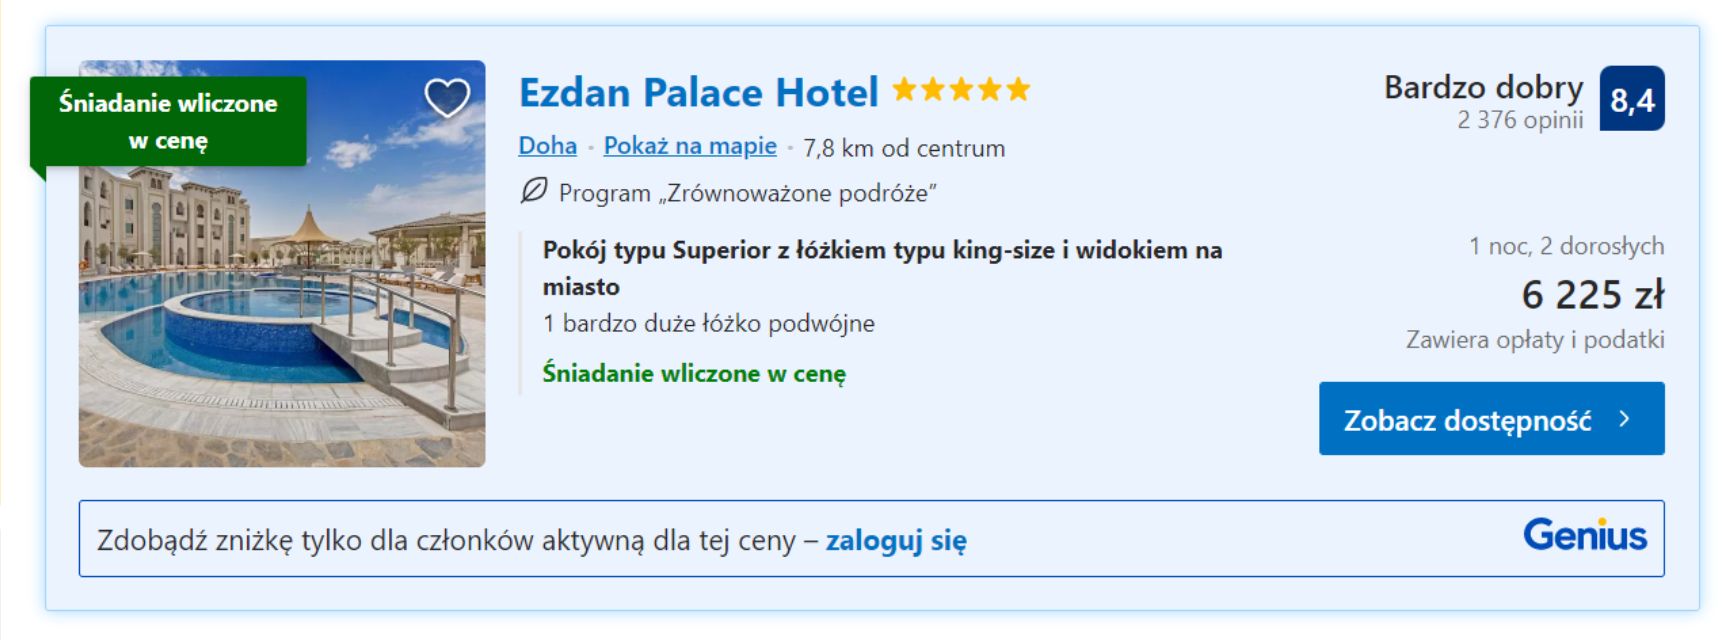Click the 6 225 zł price
Viewport: 1728px width, 640px height.
point(1592,296)
